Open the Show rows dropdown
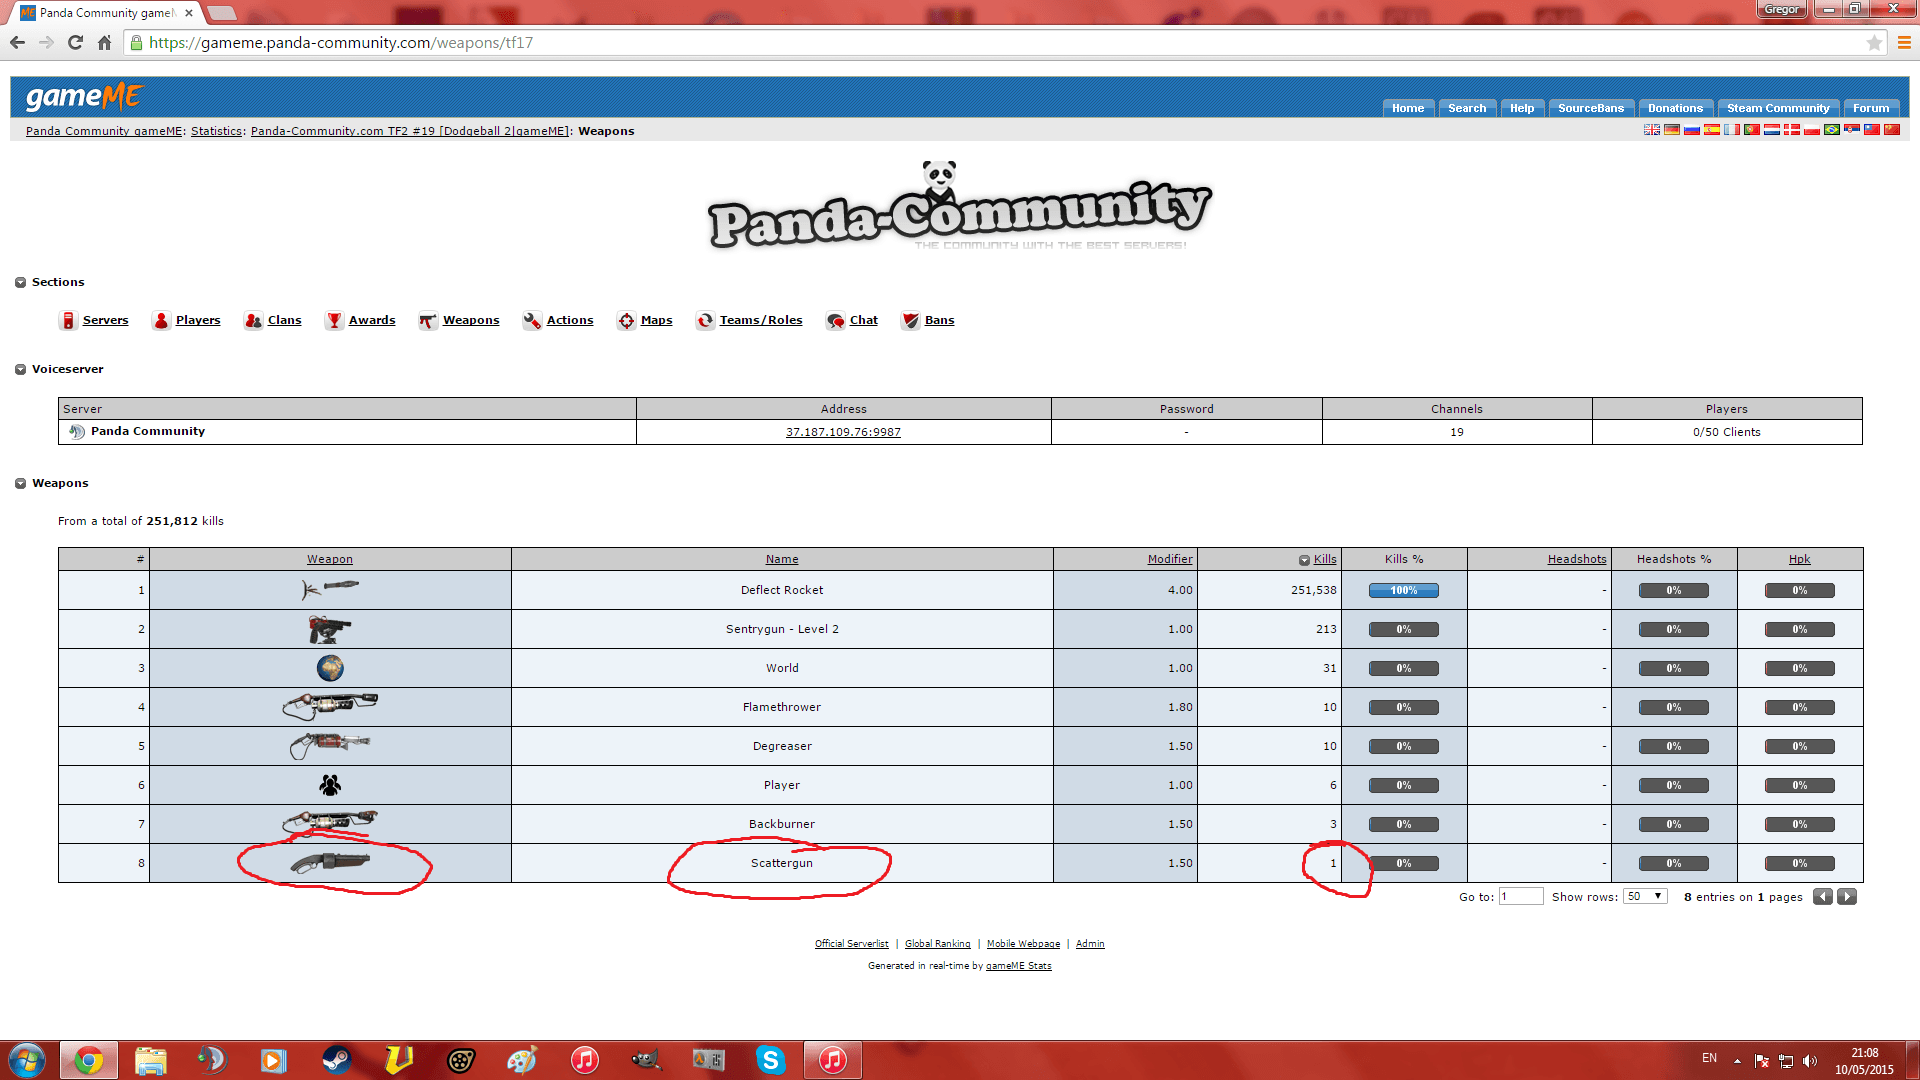The height and width of the screenshot is (1080, 1920). pyautogui.click(x=1644, y=896)
